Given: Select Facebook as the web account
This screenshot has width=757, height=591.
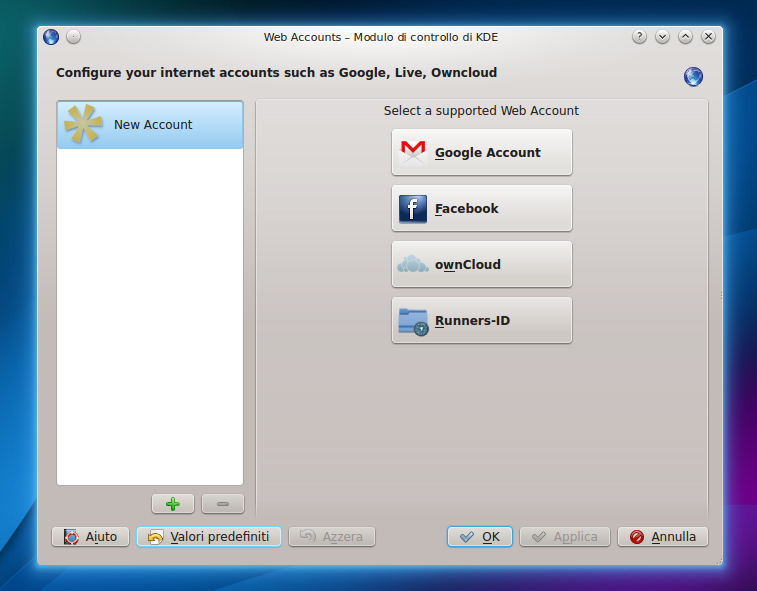Looking at the screenshot, I should pyautogui.click(x=481, y=208).
